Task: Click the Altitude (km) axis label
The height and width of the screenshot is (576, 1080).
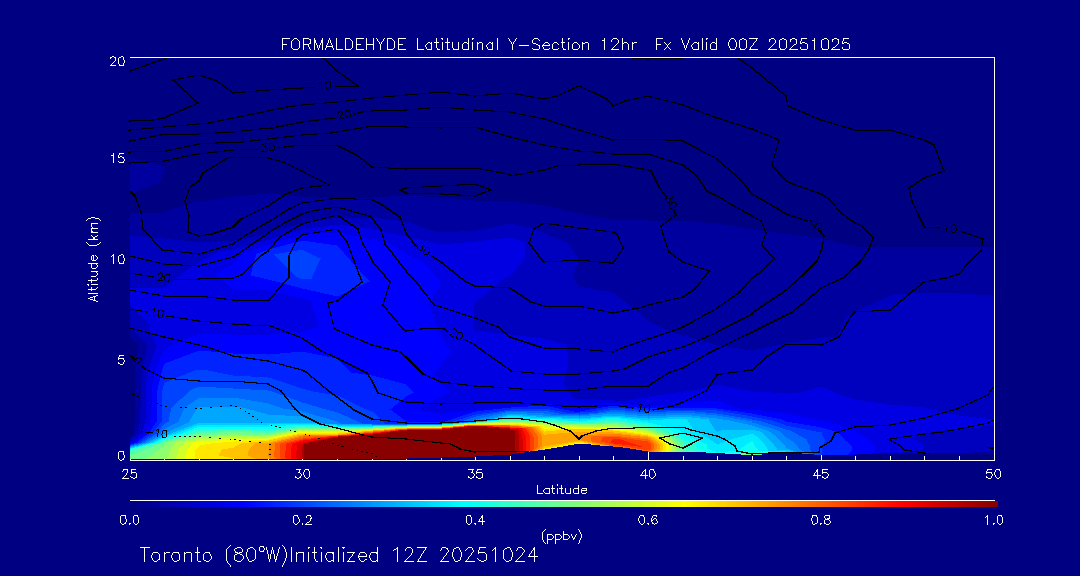Action: coord(93,259)
